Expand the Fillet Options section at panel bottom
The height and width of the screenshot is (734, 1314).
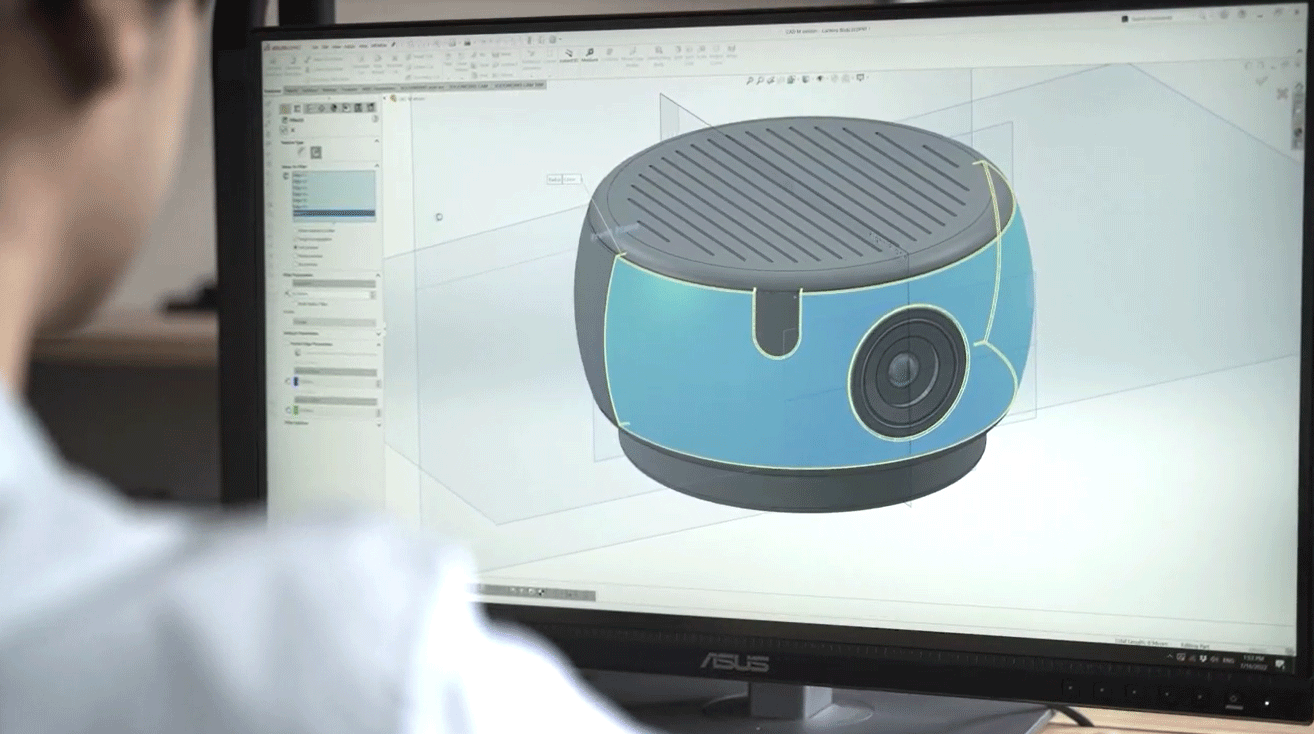379,424
